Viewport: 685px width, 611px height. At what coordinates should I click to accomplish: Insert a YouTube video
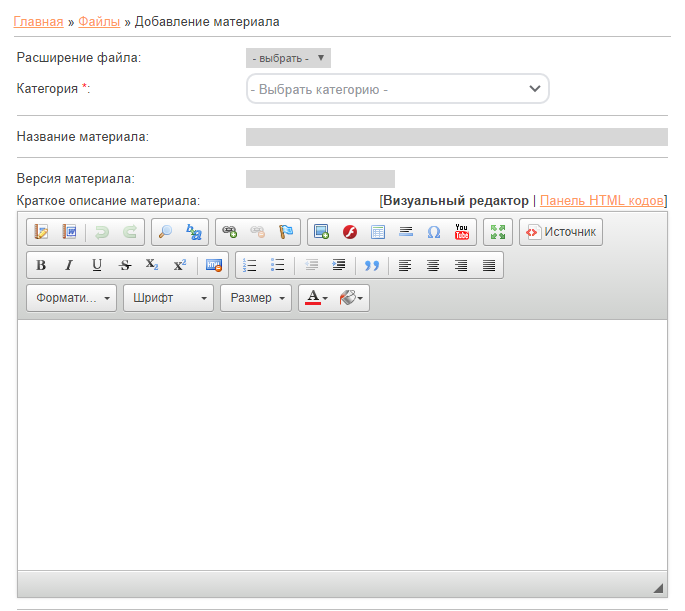(x=461, y=232)
